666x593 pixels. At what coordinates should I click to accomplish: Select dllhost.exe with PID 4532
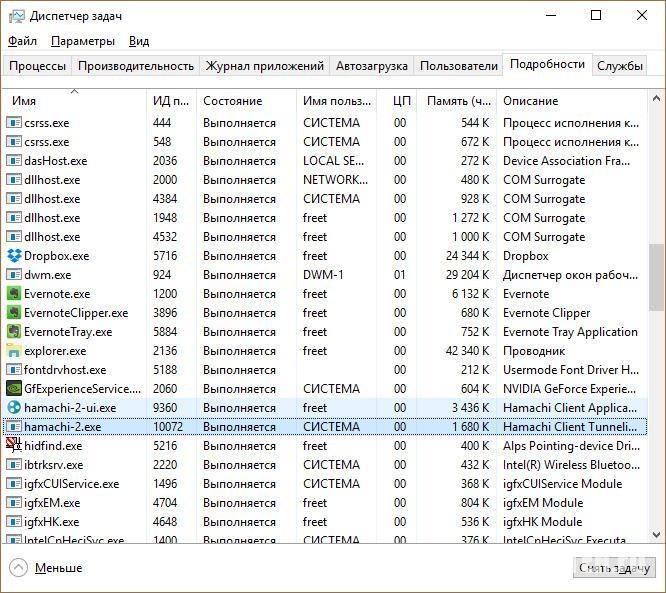tap(325, 237)
